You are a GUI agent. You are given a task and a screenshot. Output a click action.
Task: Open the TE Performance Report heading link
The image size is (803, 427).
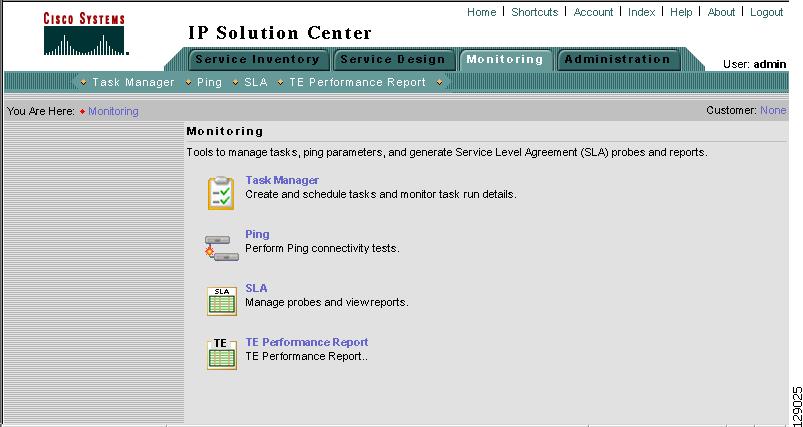click(x=307, y=342)
